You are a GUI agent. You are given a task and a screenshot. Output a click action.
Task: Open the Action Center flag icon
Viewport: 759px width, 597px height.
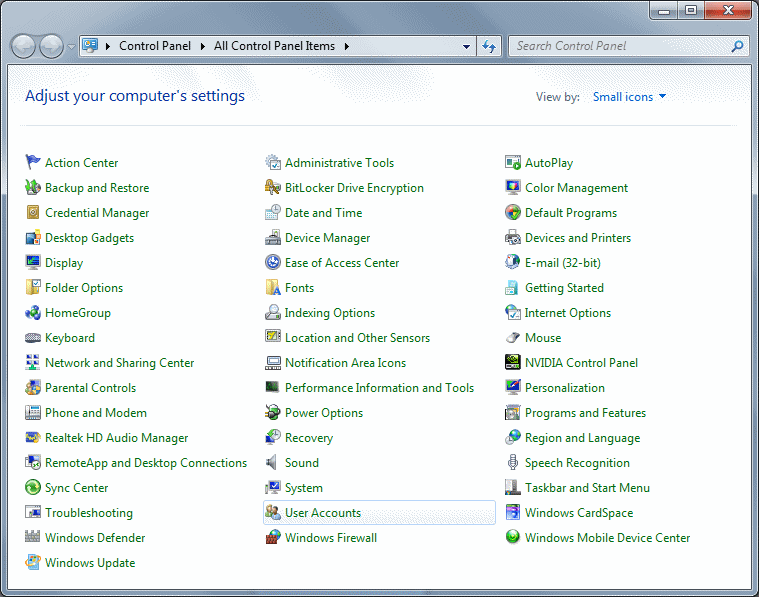click(32, 162)
